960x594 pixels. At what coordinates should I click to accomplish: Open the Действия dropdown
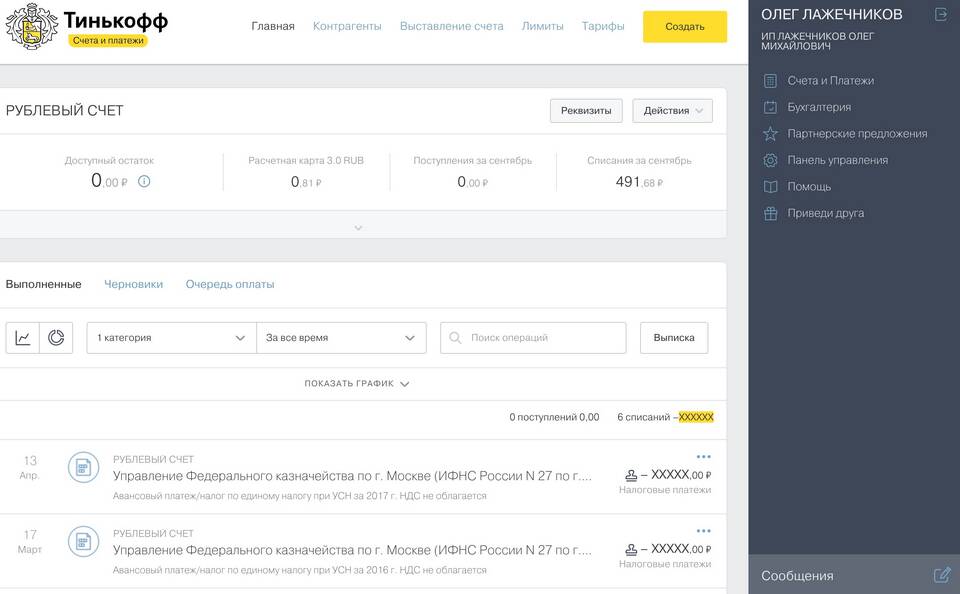(x=672, y=111)
